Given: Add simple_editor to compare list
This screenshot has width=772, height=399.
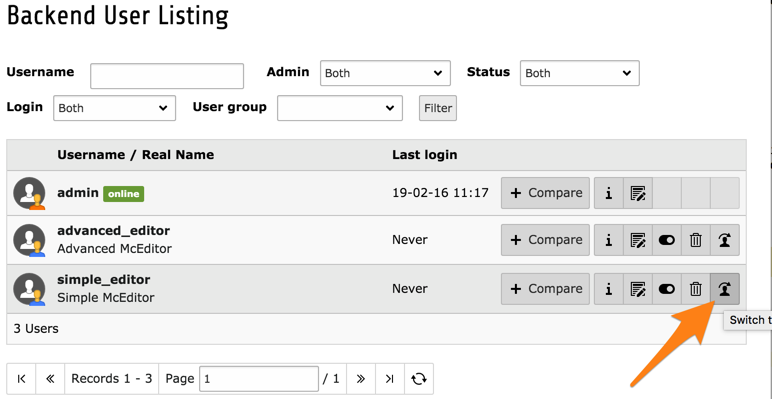Looking at the screenshot, I should (x=545, y=289).
